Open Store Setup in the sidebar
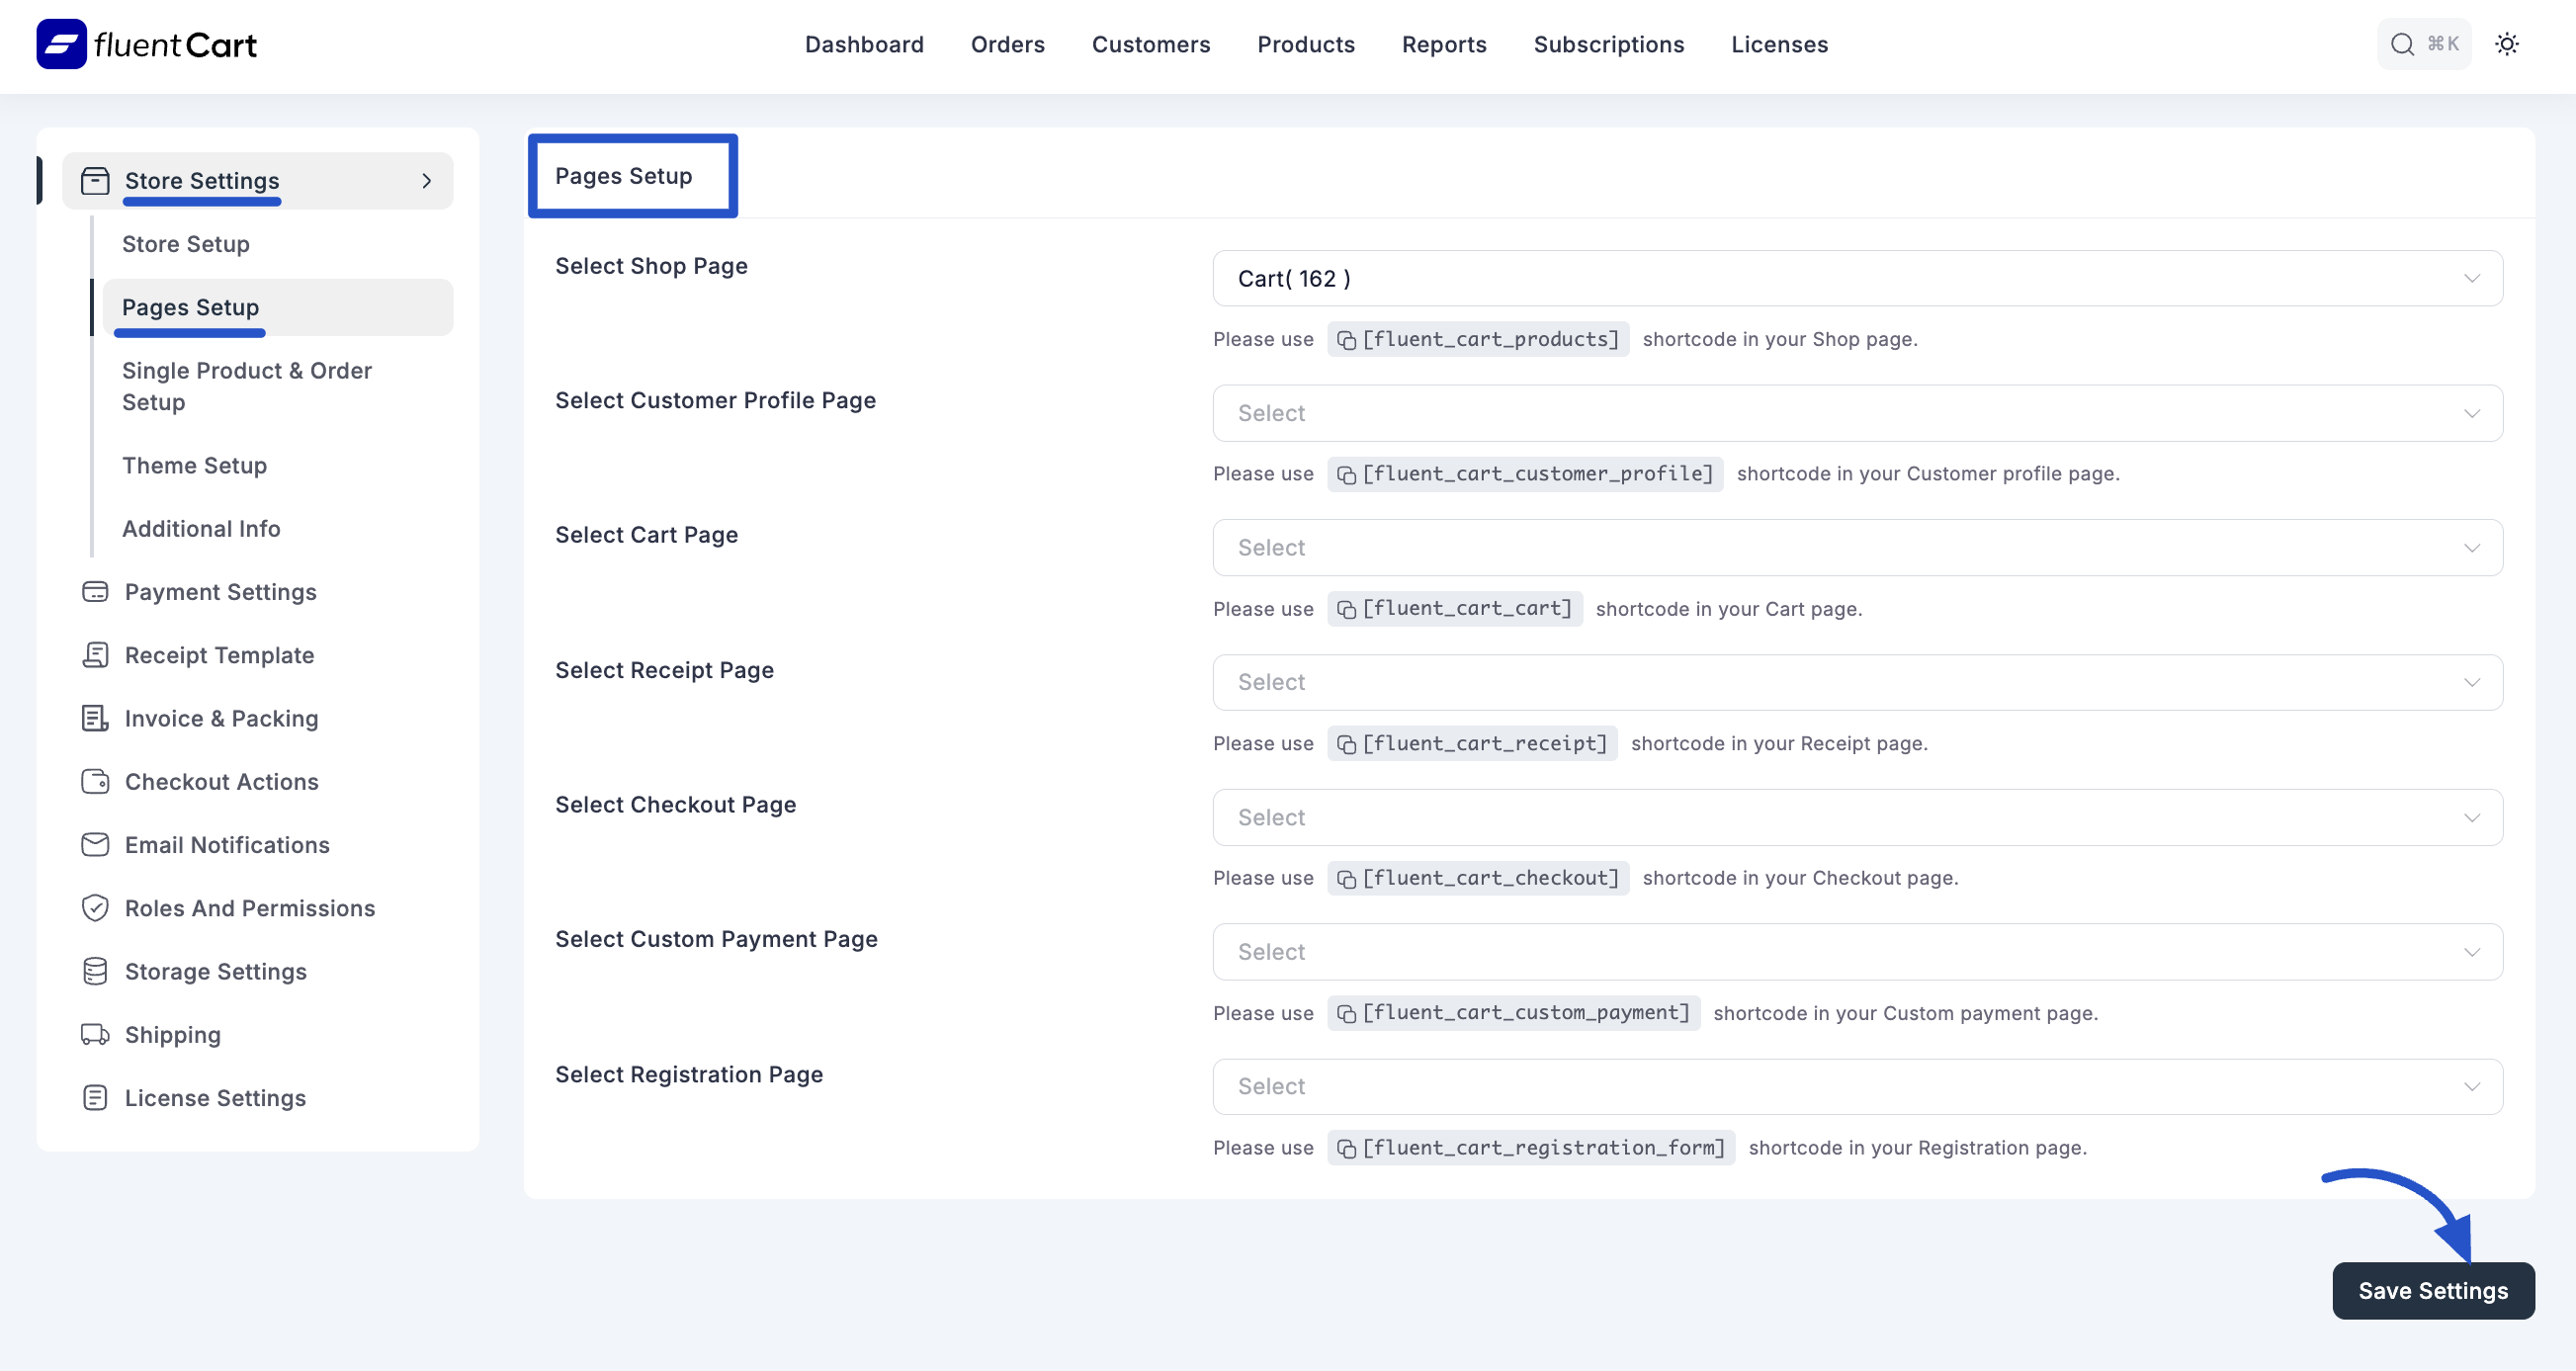Image resolution: width=2576 pixels, height=1371 pixels. pos(186,244)
